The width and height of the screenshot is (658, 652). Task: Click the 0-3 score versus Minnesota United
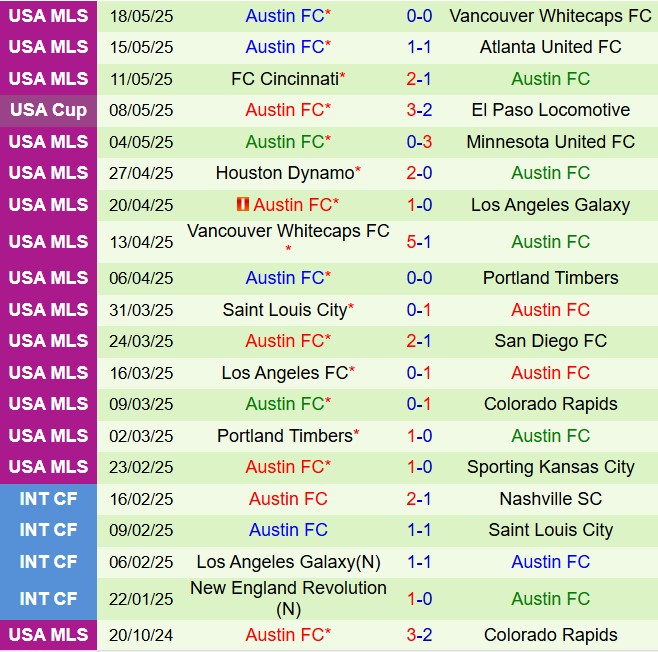coord(419,142)
